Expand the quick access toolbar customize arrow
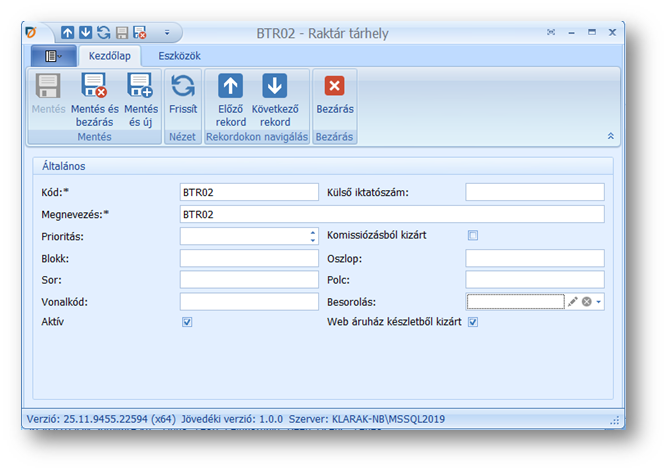Screen dimensions: 668x472 (167, 33)
